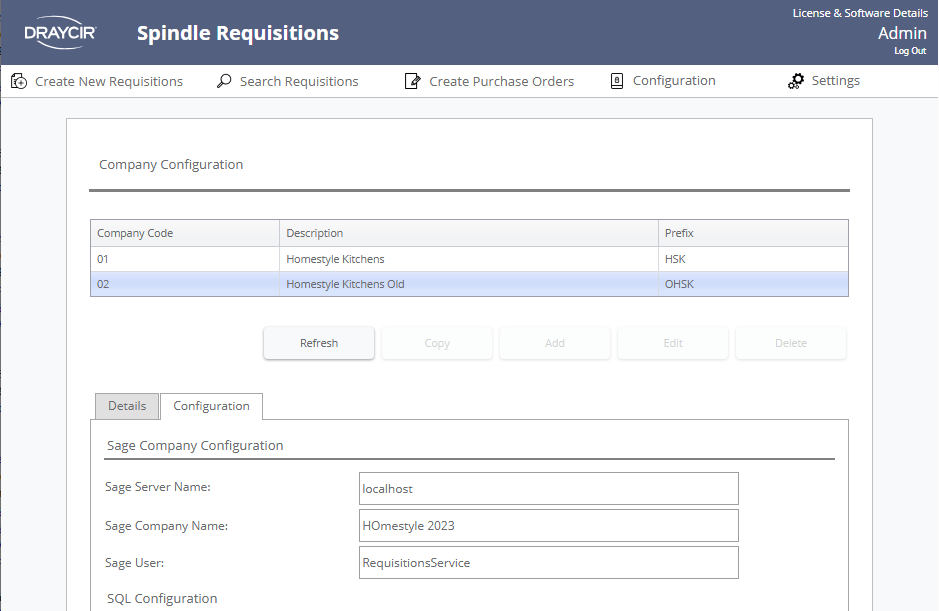The height and width of the screenshot is (611, 939).
Task: Click the Search Requisitions magnifier icon
Action: pyautogui.click(x=224, y=81)
